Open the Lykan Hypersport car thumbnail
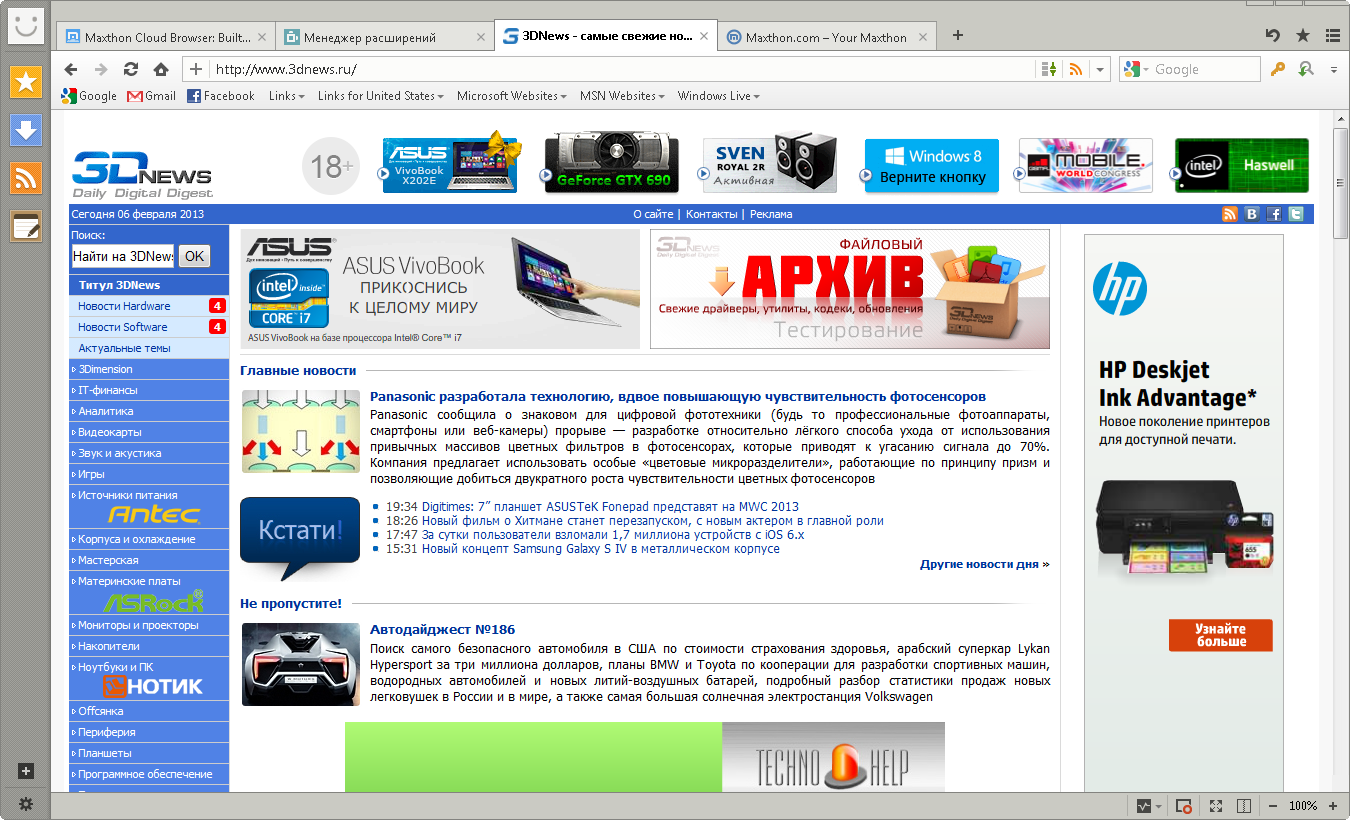The width and height of the screenshot is (1350, 820). coord(301,664)
